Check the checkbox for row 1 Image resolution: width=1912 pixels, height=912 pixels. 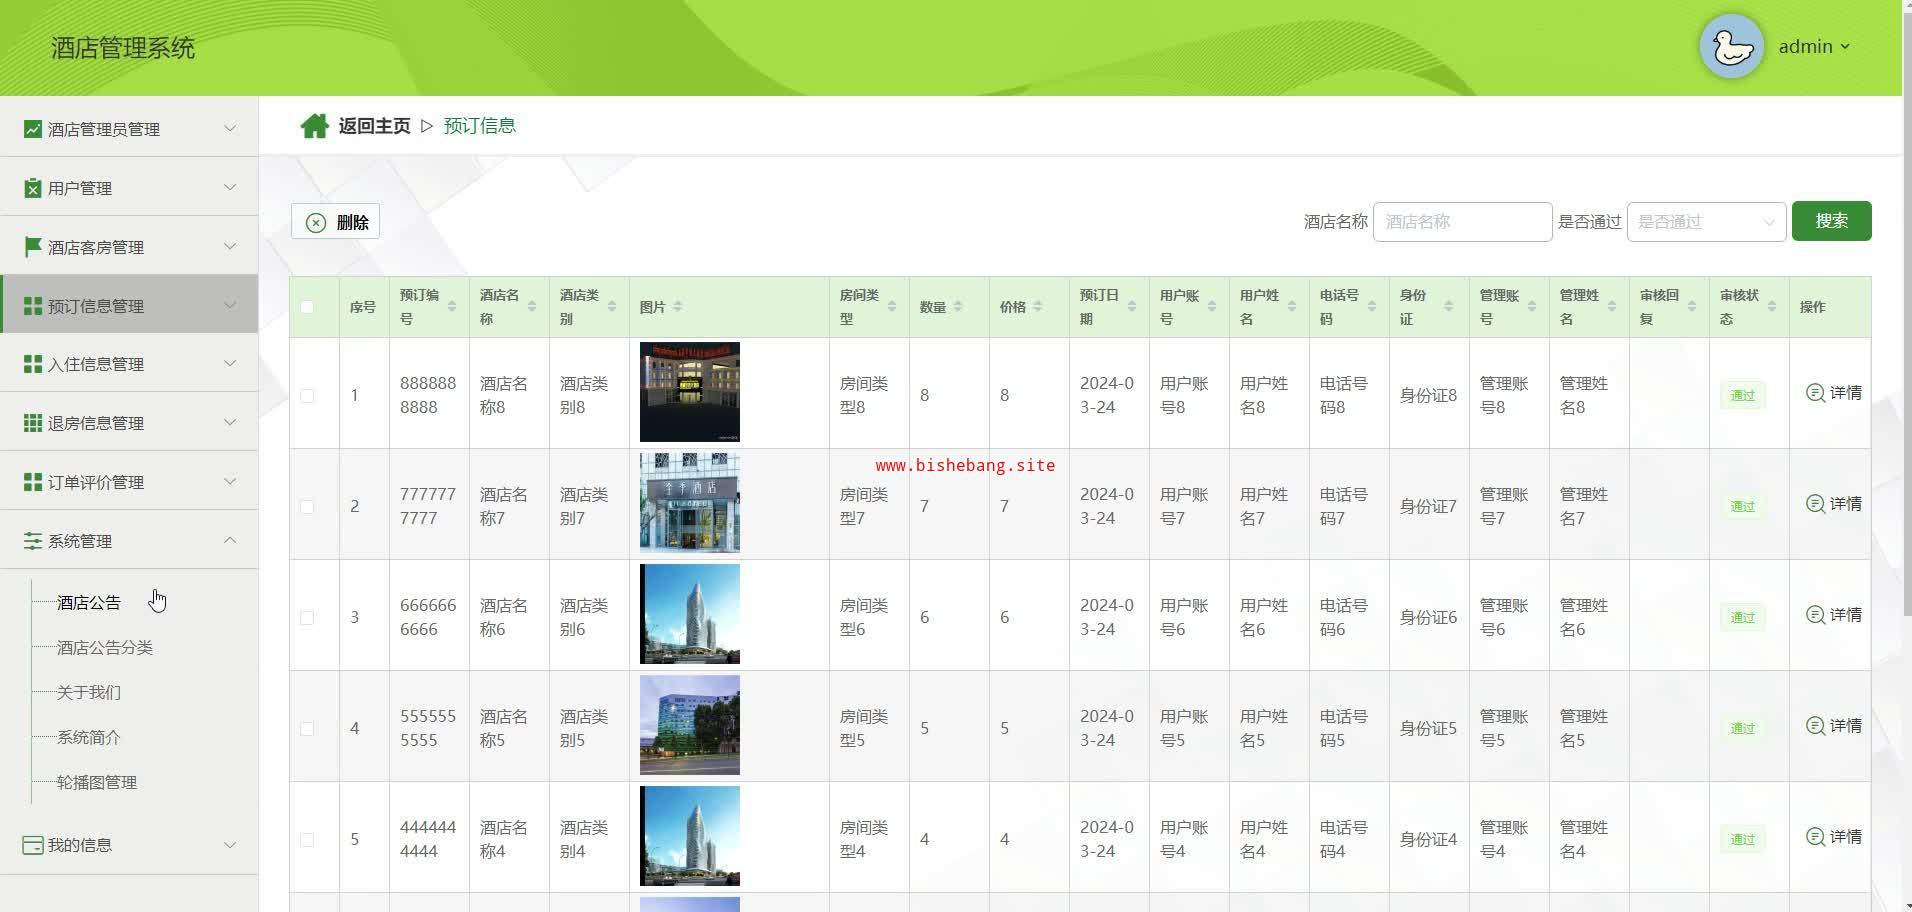(x=307, y=396)
